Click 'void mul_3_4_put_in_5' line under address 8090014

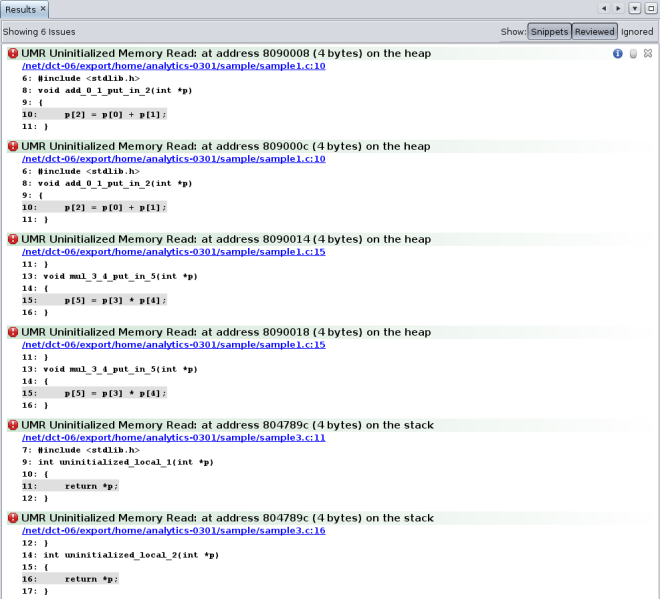pyautogui.click(x=109, y=277)
